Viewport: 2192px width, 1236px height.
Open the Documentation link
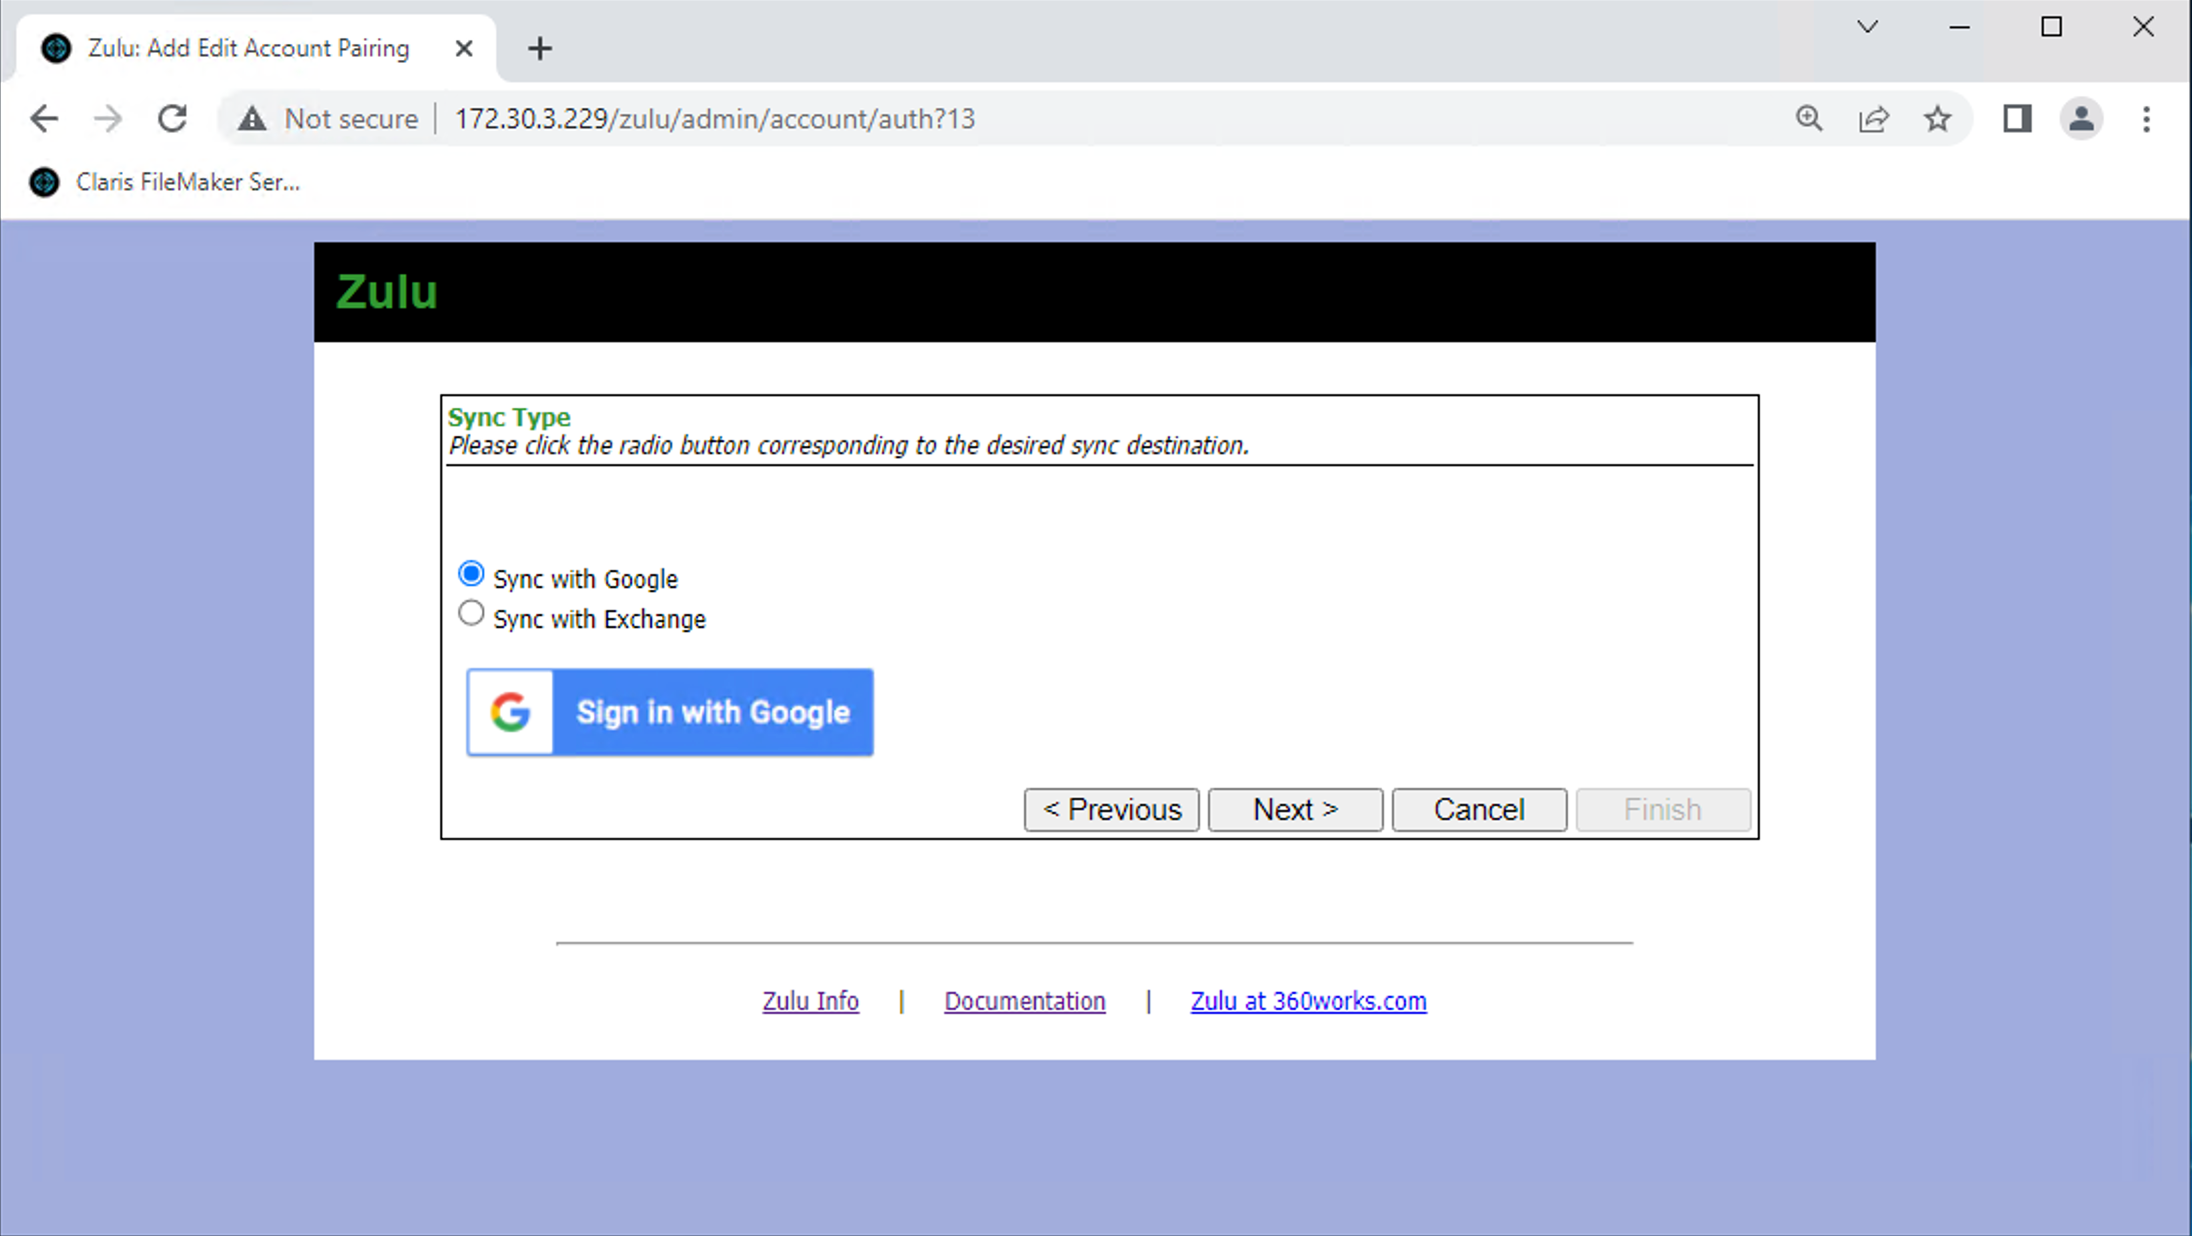tap(1025, 1001)
